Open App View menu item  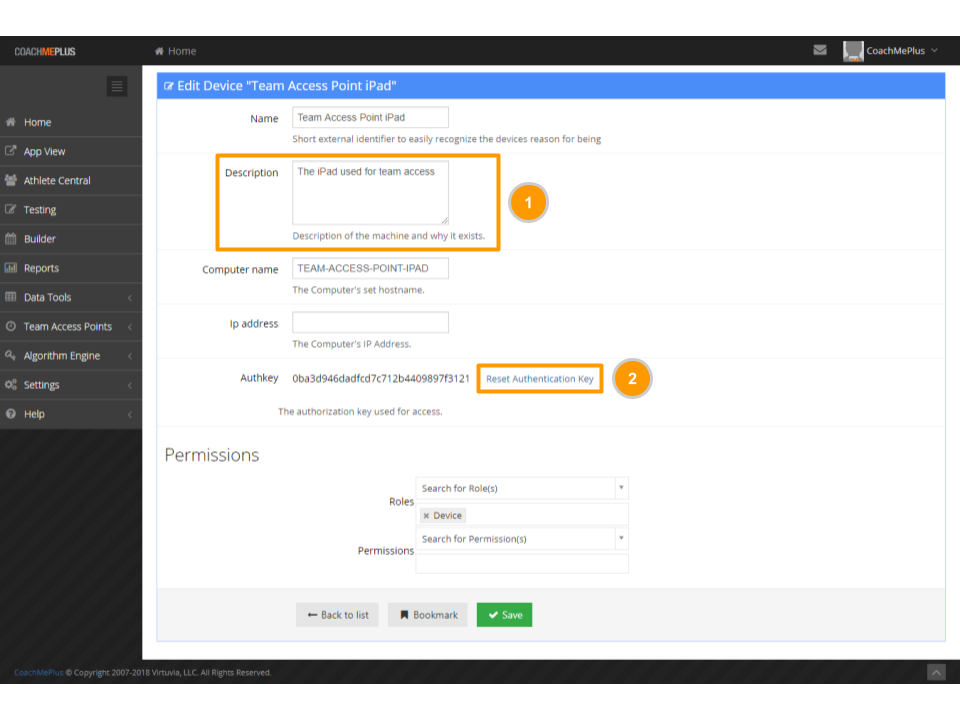click(x=71, y=151)
